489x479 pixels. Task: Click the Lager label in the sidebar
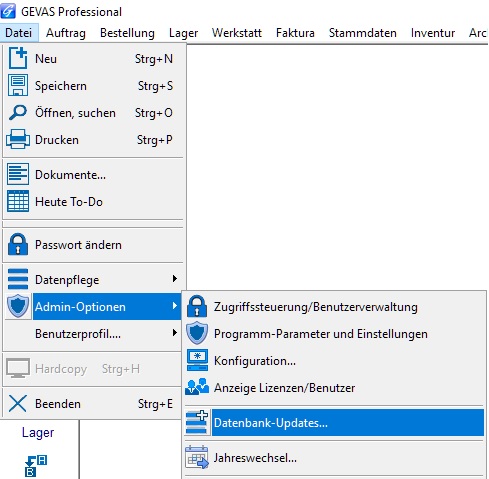pyautogui.click(x=38, y=433)
